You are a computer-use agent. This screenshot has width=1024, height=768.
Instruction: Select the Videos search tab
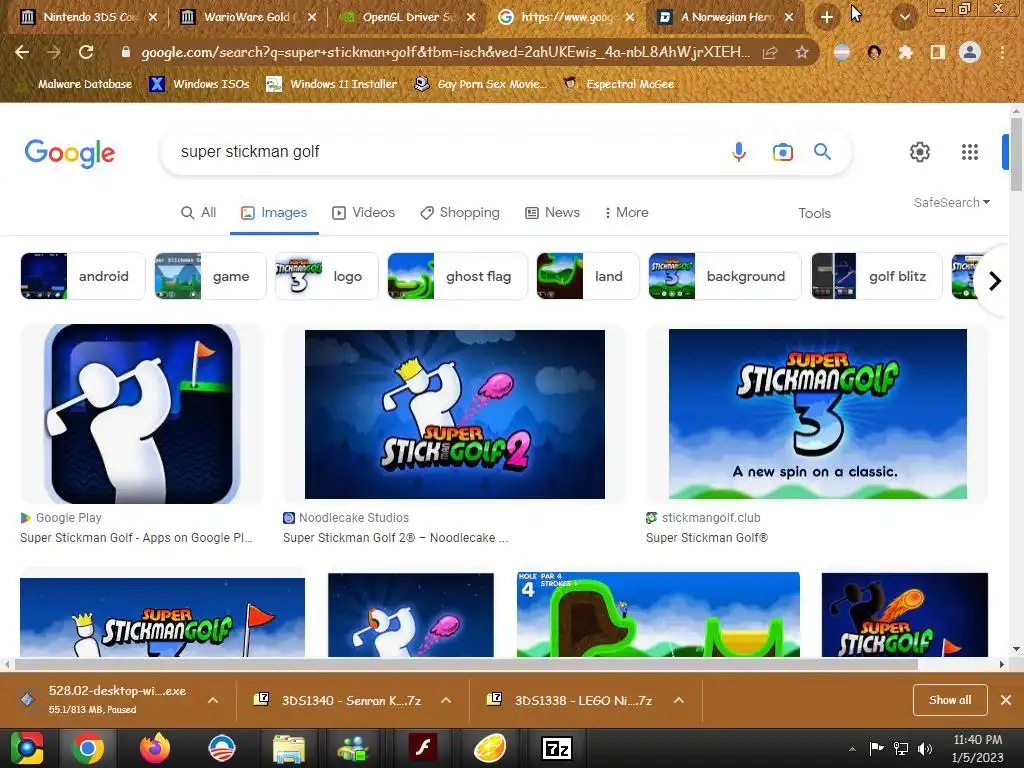click(364, 212)
